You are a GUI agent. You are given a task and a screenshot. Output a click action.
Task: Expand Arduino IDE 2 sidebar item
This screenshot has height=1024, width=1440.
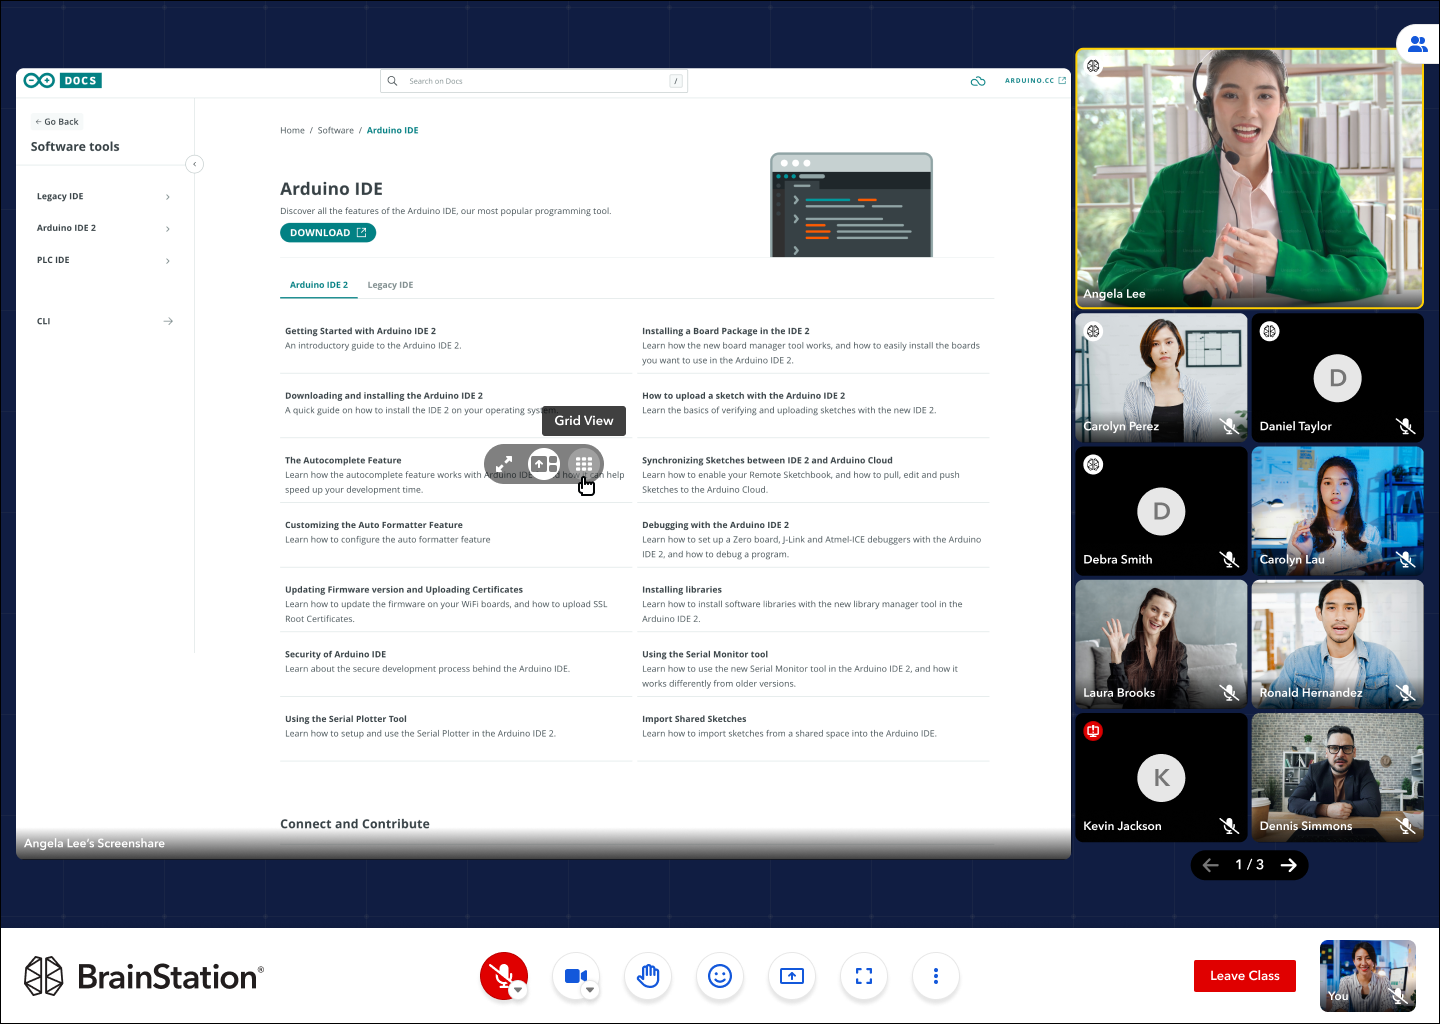(x=104, y=229)
